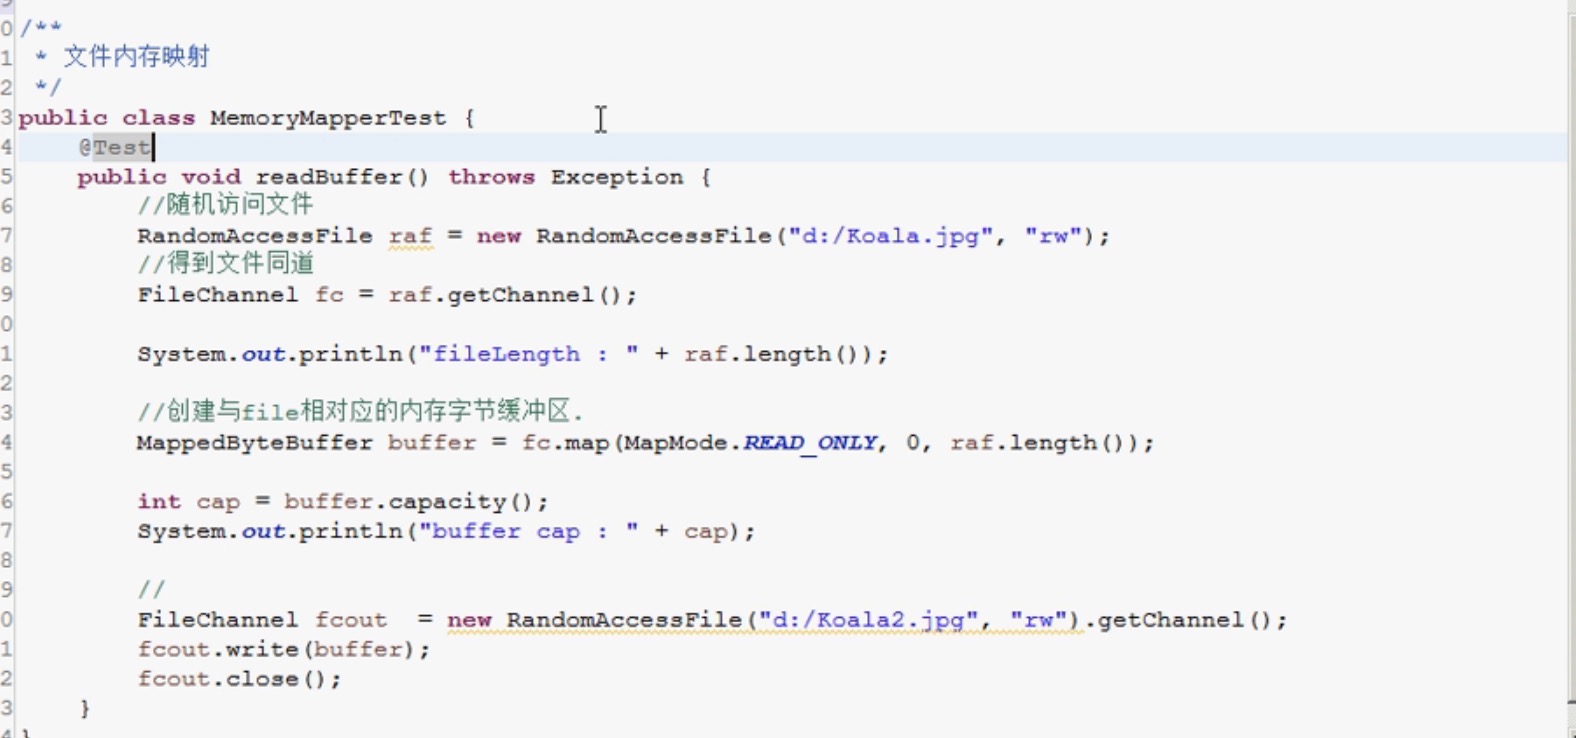Click the "buffer cap : " string

pos(528,531)
